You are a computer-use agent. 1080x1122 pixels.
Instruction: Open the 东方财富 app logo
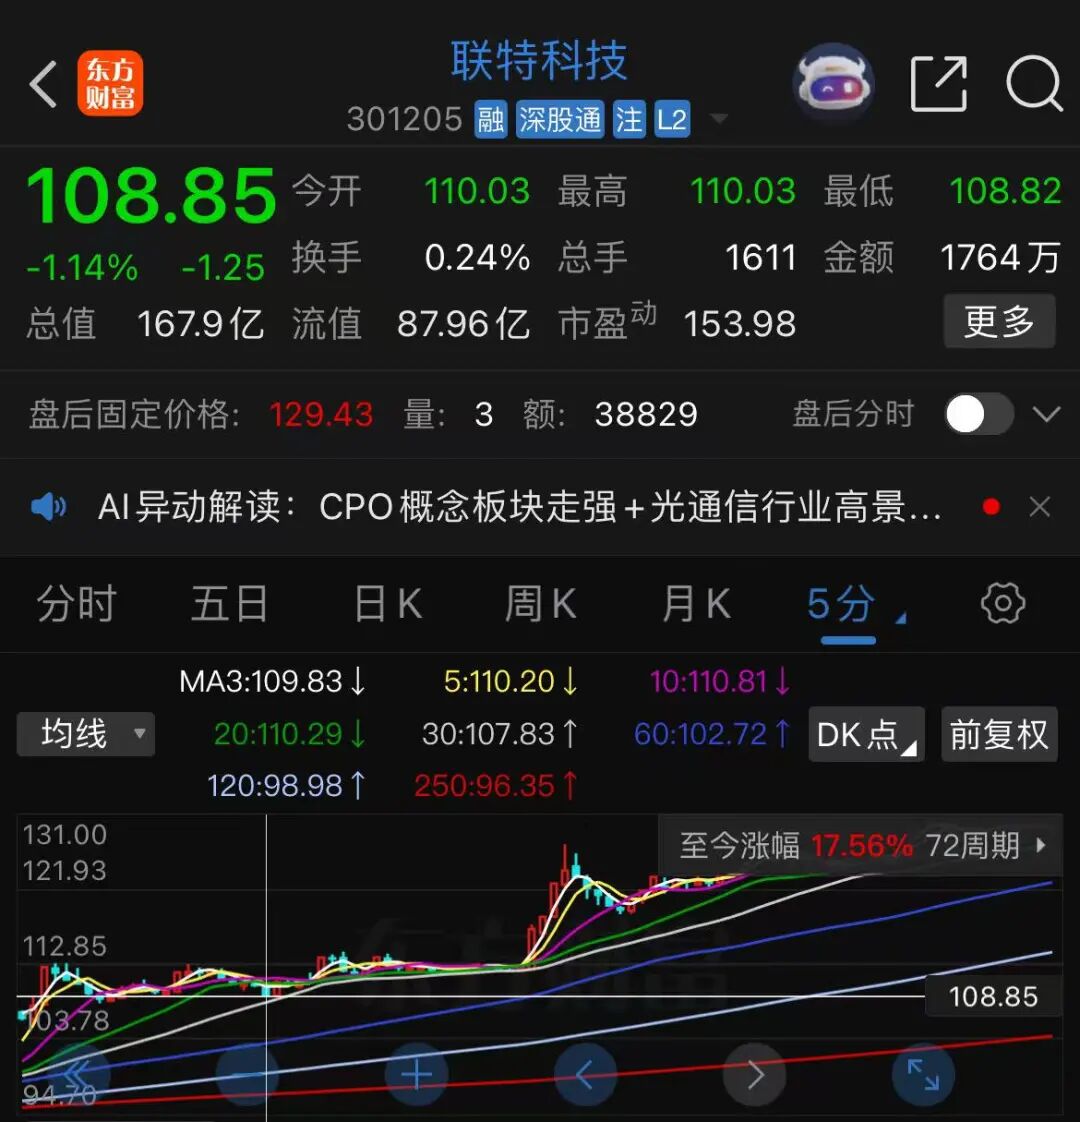click(x=110, y=83)
